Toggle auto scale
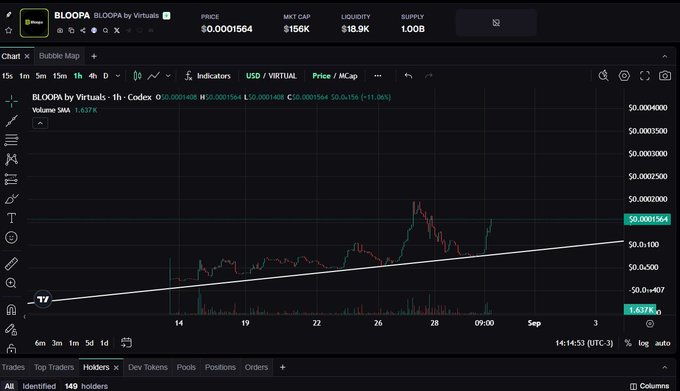 tap(662, 343)
